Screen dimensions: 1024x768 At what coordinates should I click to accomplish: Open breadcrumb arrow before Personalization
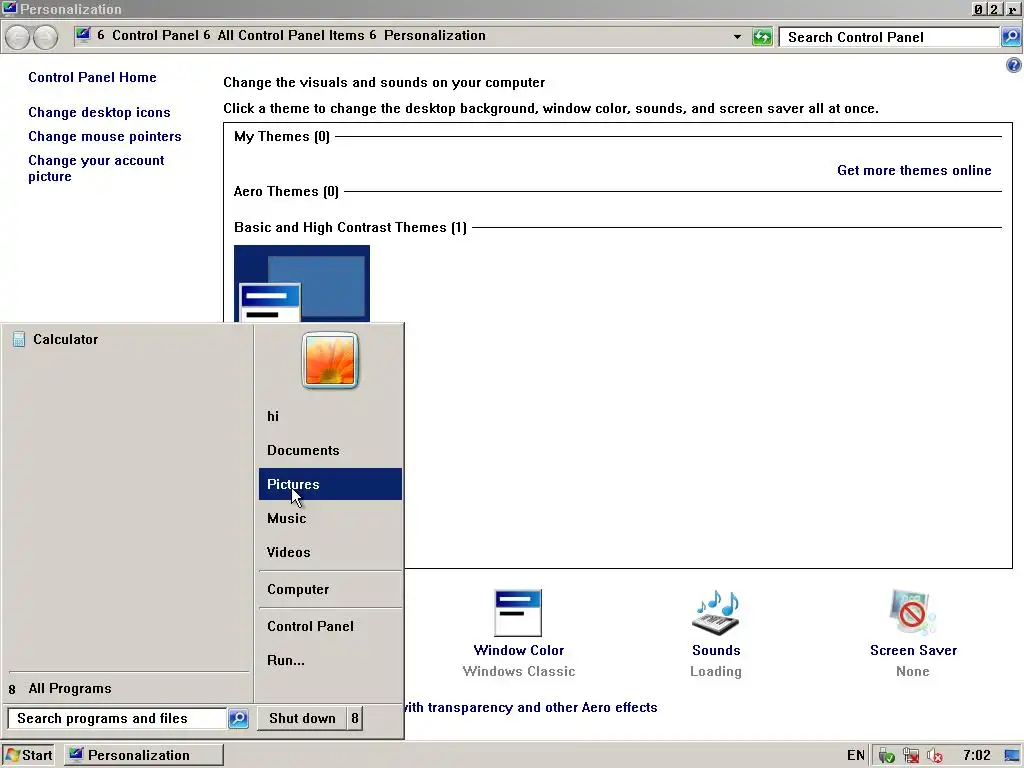click(x=373, y=35)
